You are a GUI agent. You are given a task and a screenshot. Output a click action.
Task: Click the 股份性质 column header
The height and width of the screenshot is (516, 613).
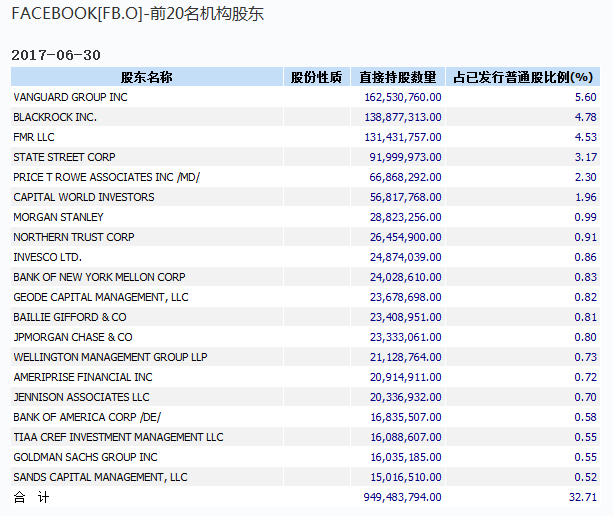[x=316, y=77]
